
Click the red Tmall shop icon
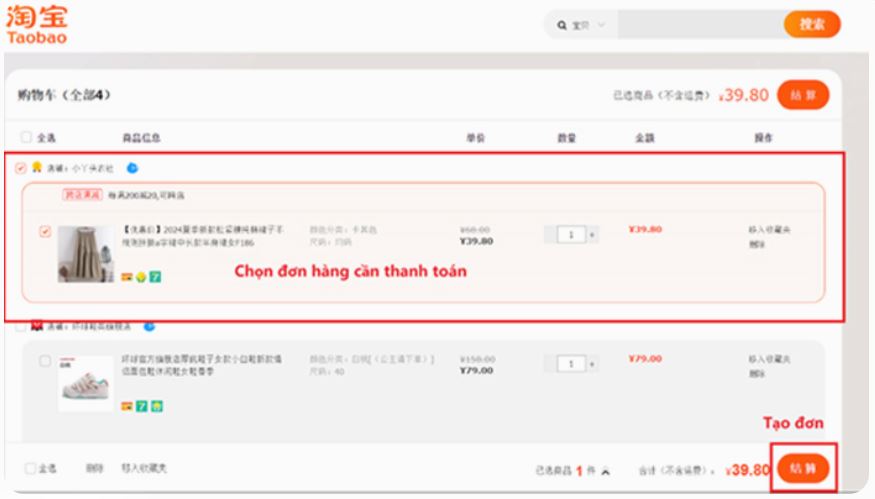coord(37,325)
